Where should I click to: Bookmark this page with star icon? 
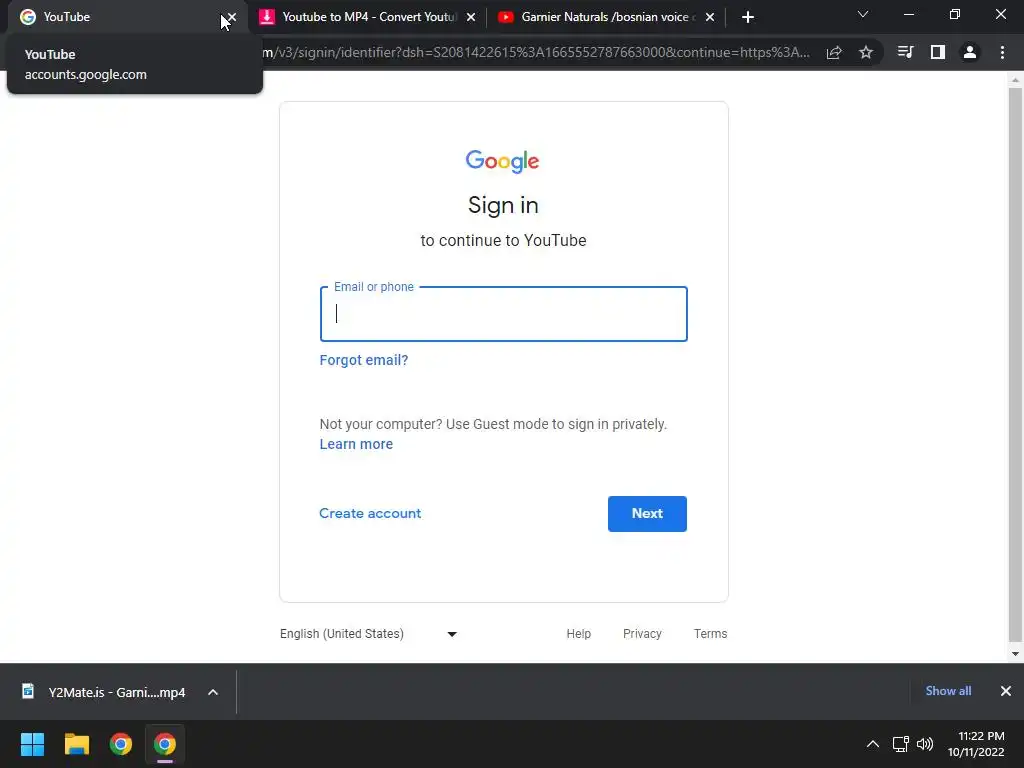[x=866, y=52]
